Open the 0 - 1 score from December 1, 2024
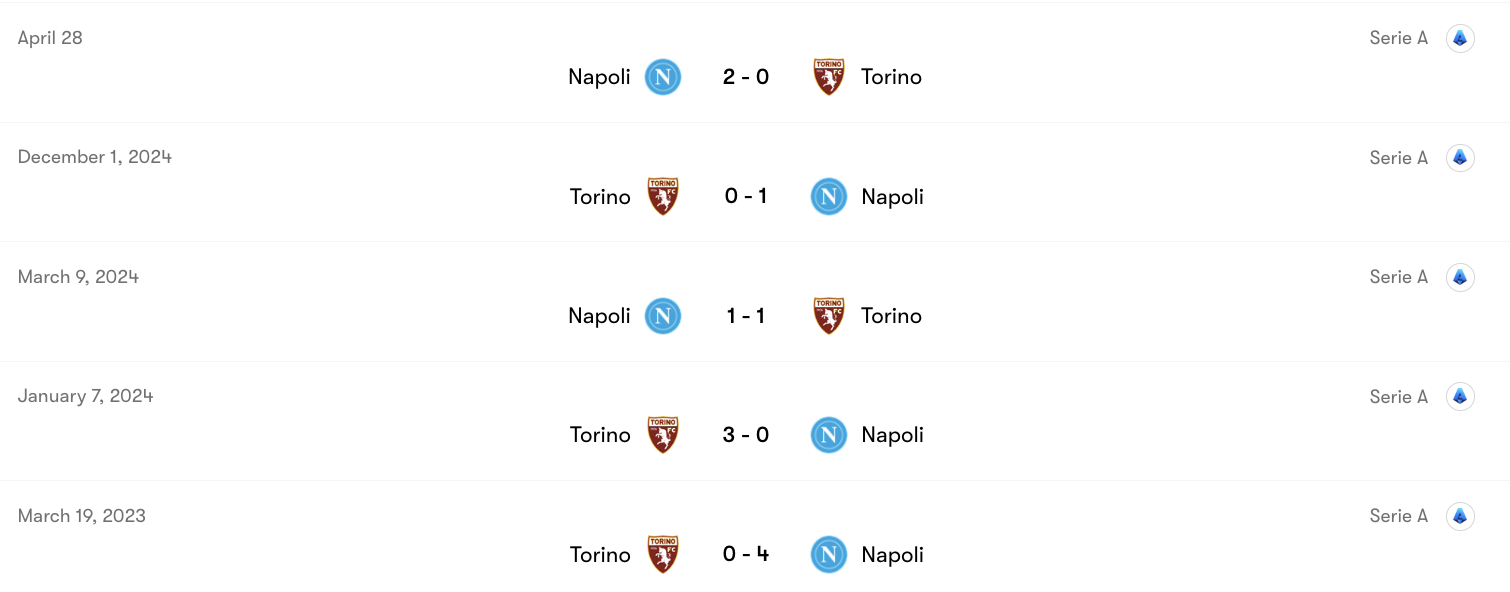The width and height of the screenshot is (1510, 592). click(746, 197)
